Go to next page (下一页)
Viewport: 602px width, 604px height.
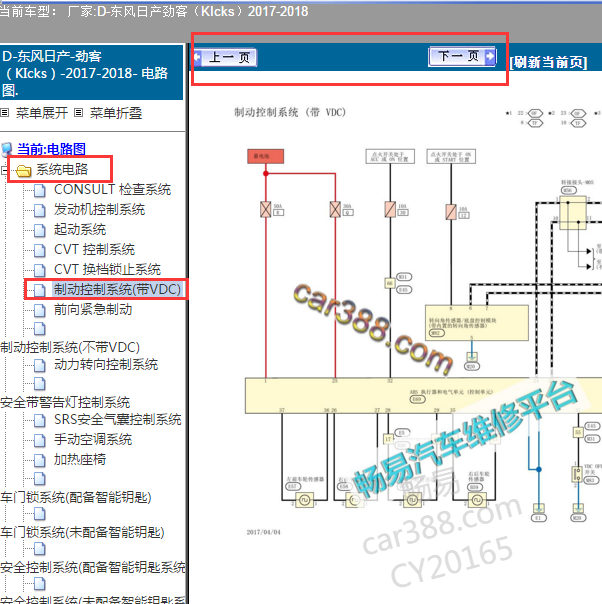(x=462, y=57)
